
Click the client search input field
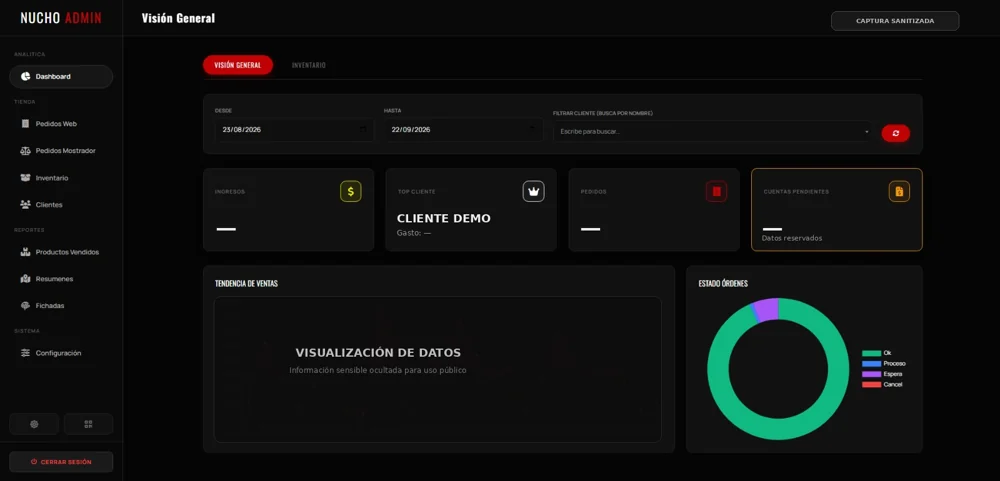(713, 132)
